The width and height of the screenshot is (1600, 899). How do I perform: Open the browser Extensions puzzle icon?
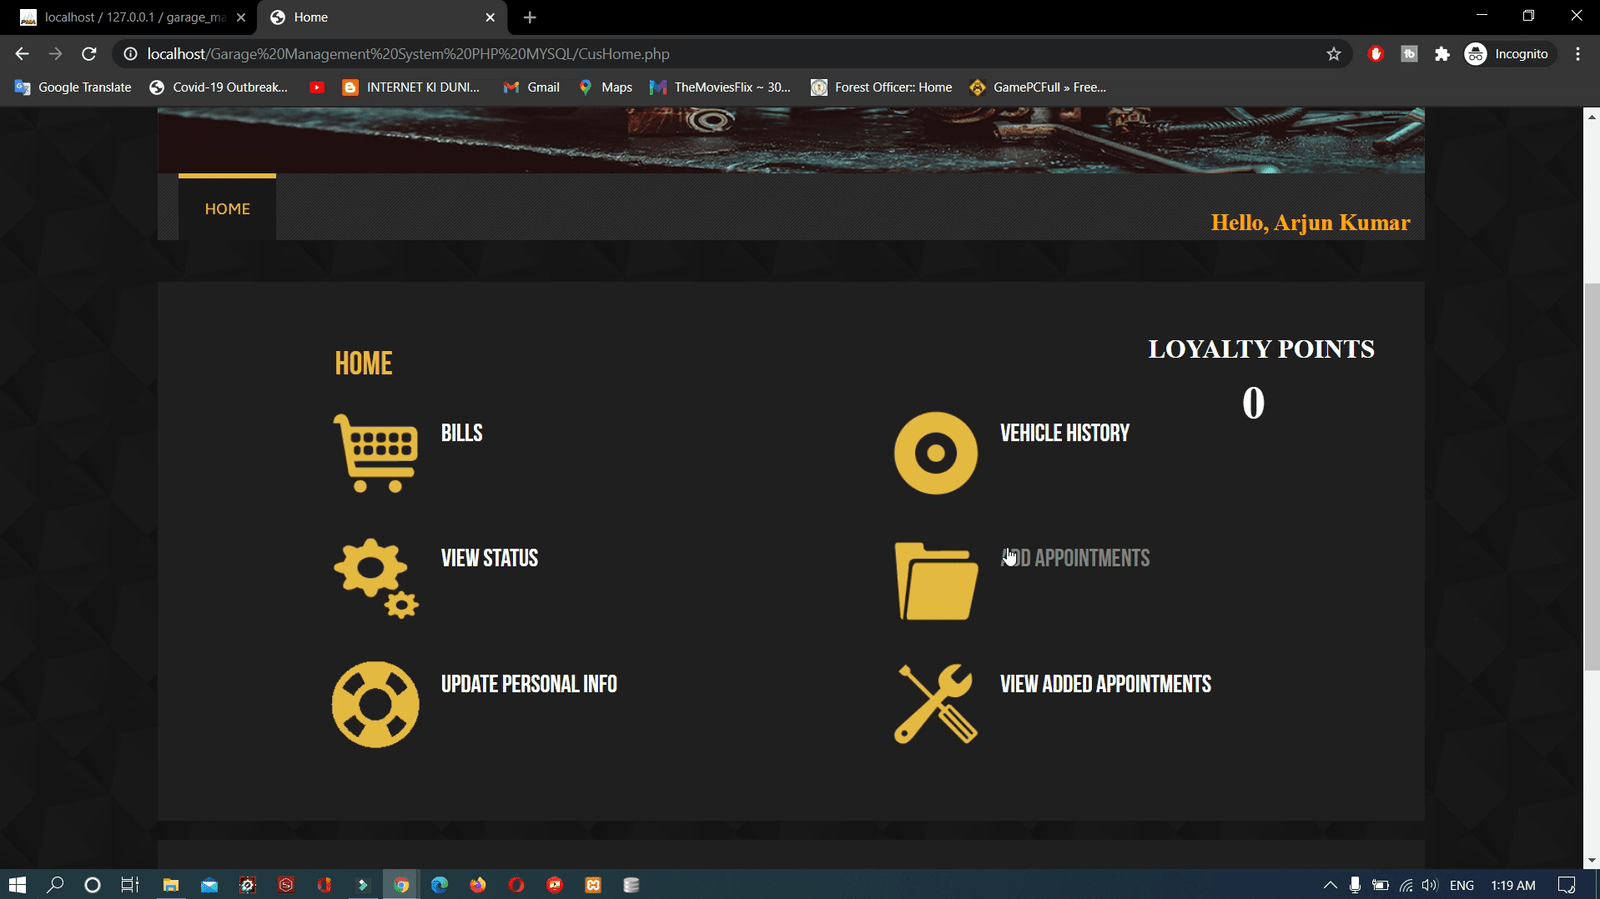click(1441, 54)
